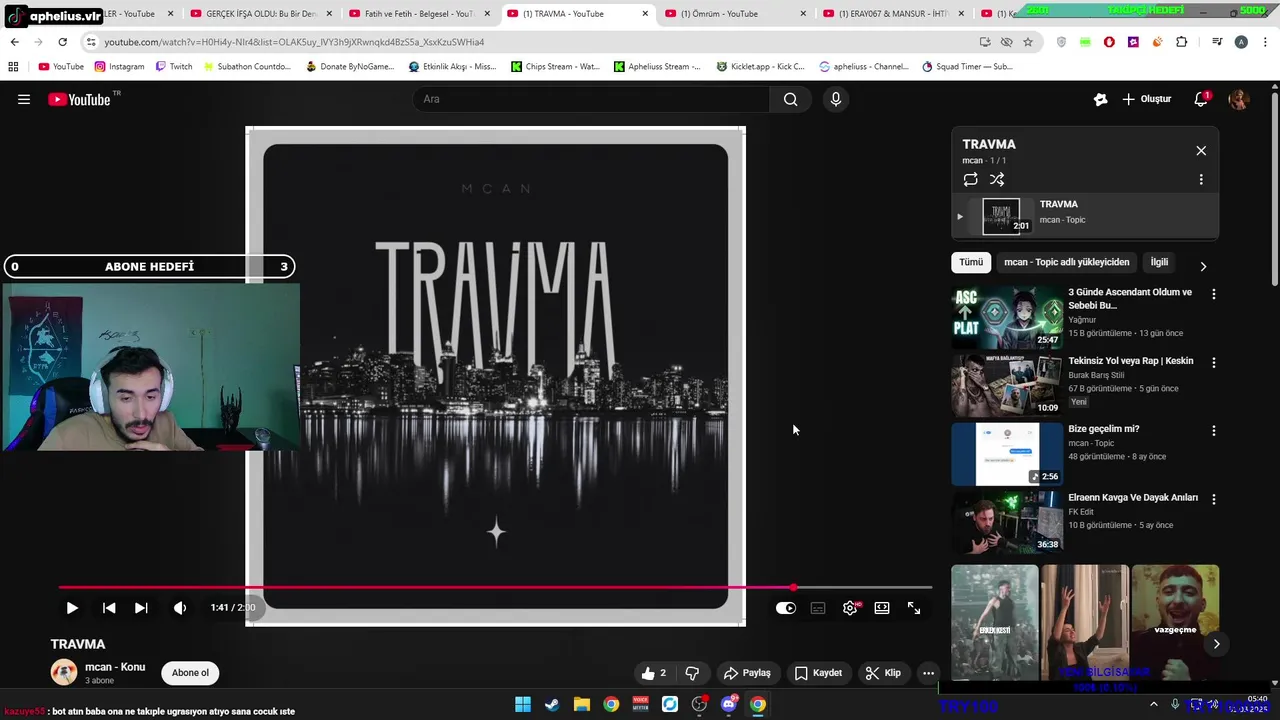The width and height of the screenshot is (1280, 720).
Task: Select mcan - Topic adlı yükleyiciden chip
Action: [x=1067, y=262]
